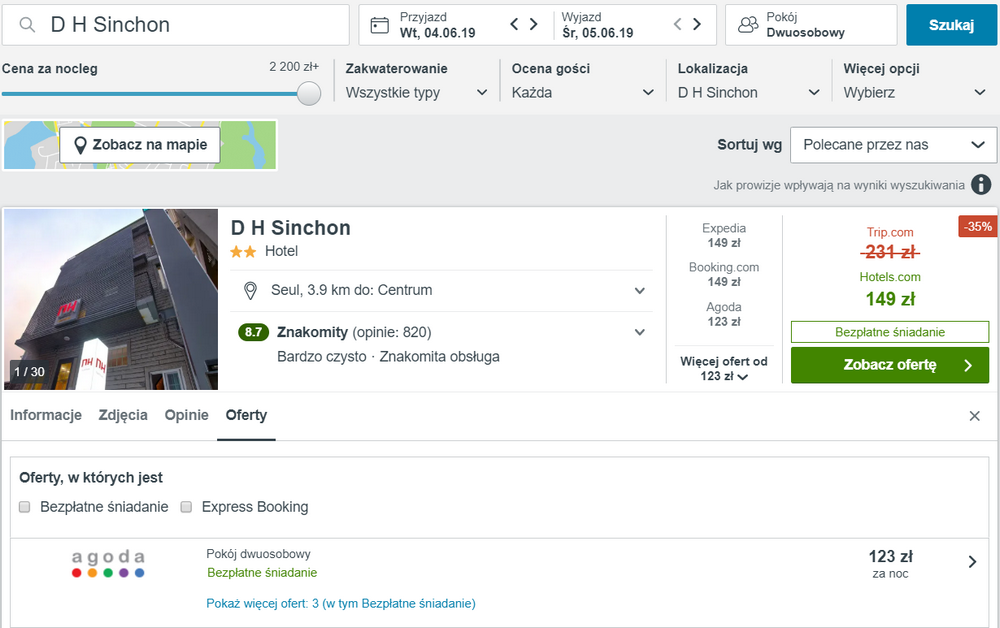Open Zakwaterowanie type dropdown
The image size is (1000, 628).
click(x=416, y=92)
